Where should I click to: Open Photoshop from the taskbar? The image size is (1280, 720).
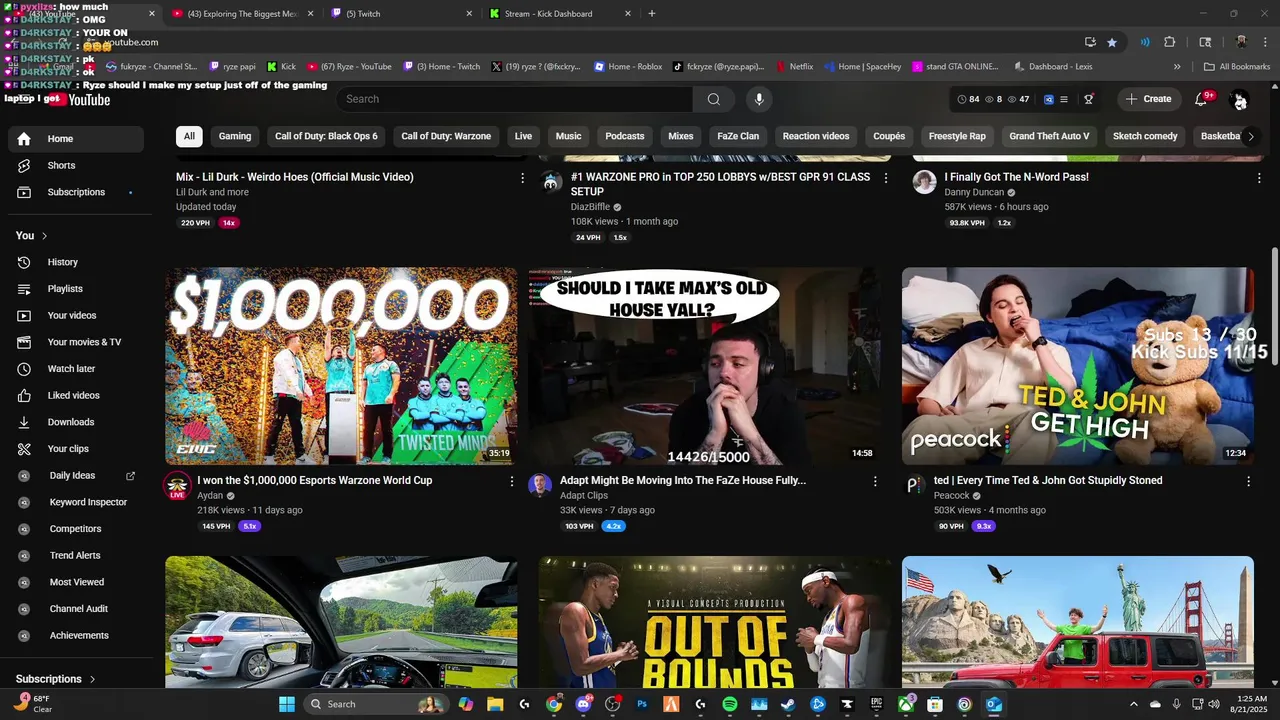click(642, 704)
